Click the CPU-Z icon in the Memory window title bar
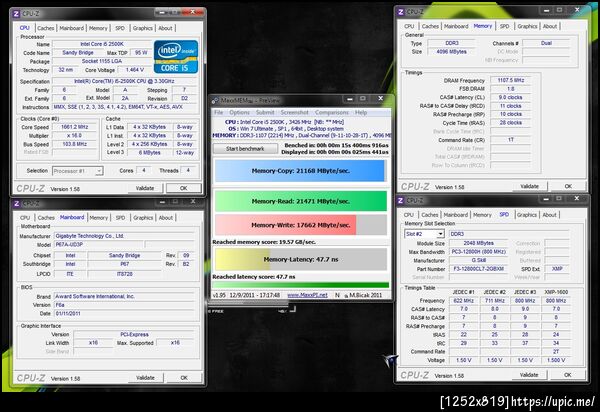600x412 pixels. pyautogui.click(x=401, y=12)
